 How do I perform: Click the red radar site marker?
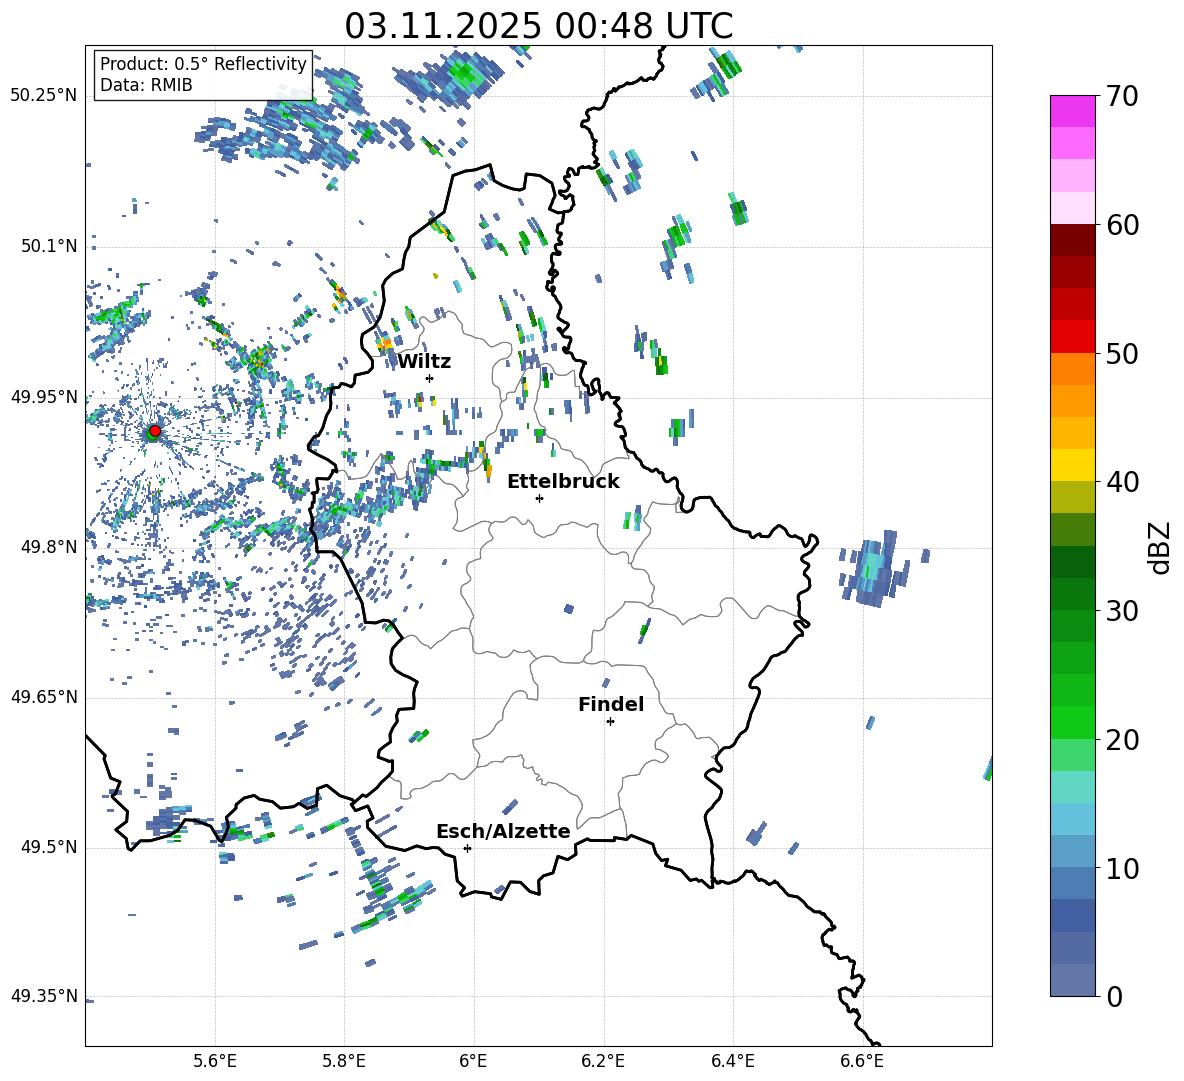(154, 431)
